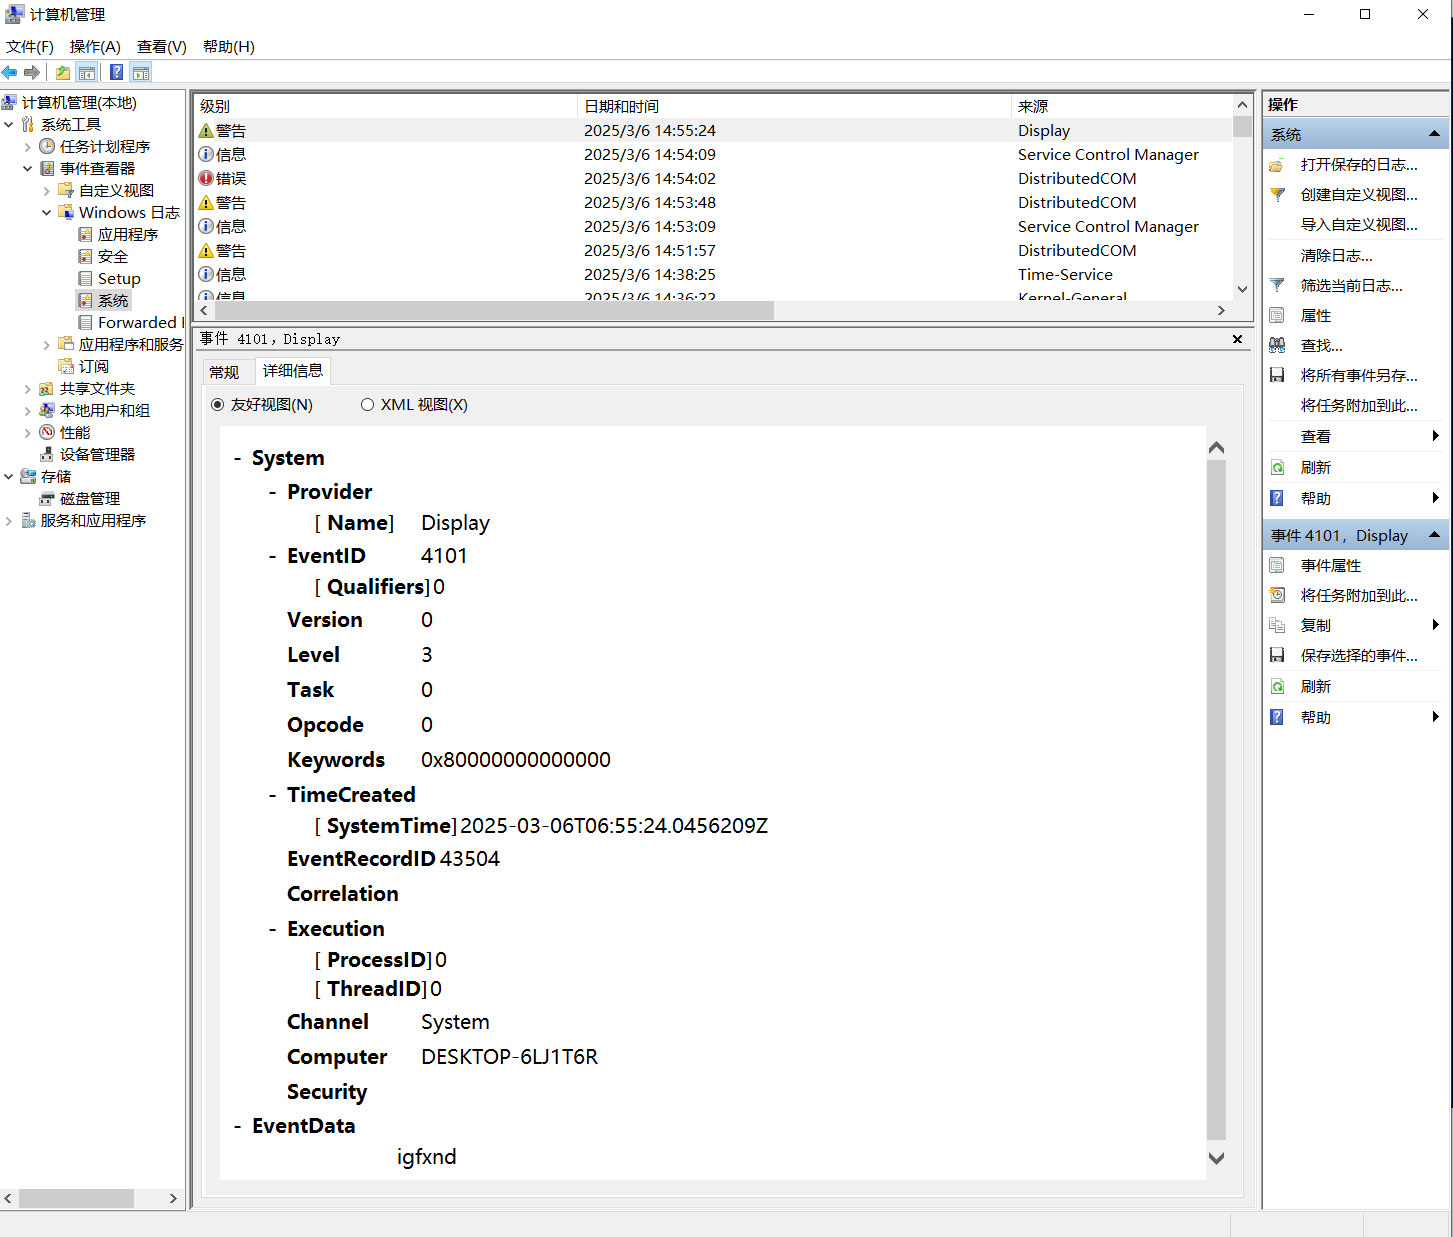Click the 查找 binoculars icon
This screenshot has height=1237, width=1453.
point(1277,345)
